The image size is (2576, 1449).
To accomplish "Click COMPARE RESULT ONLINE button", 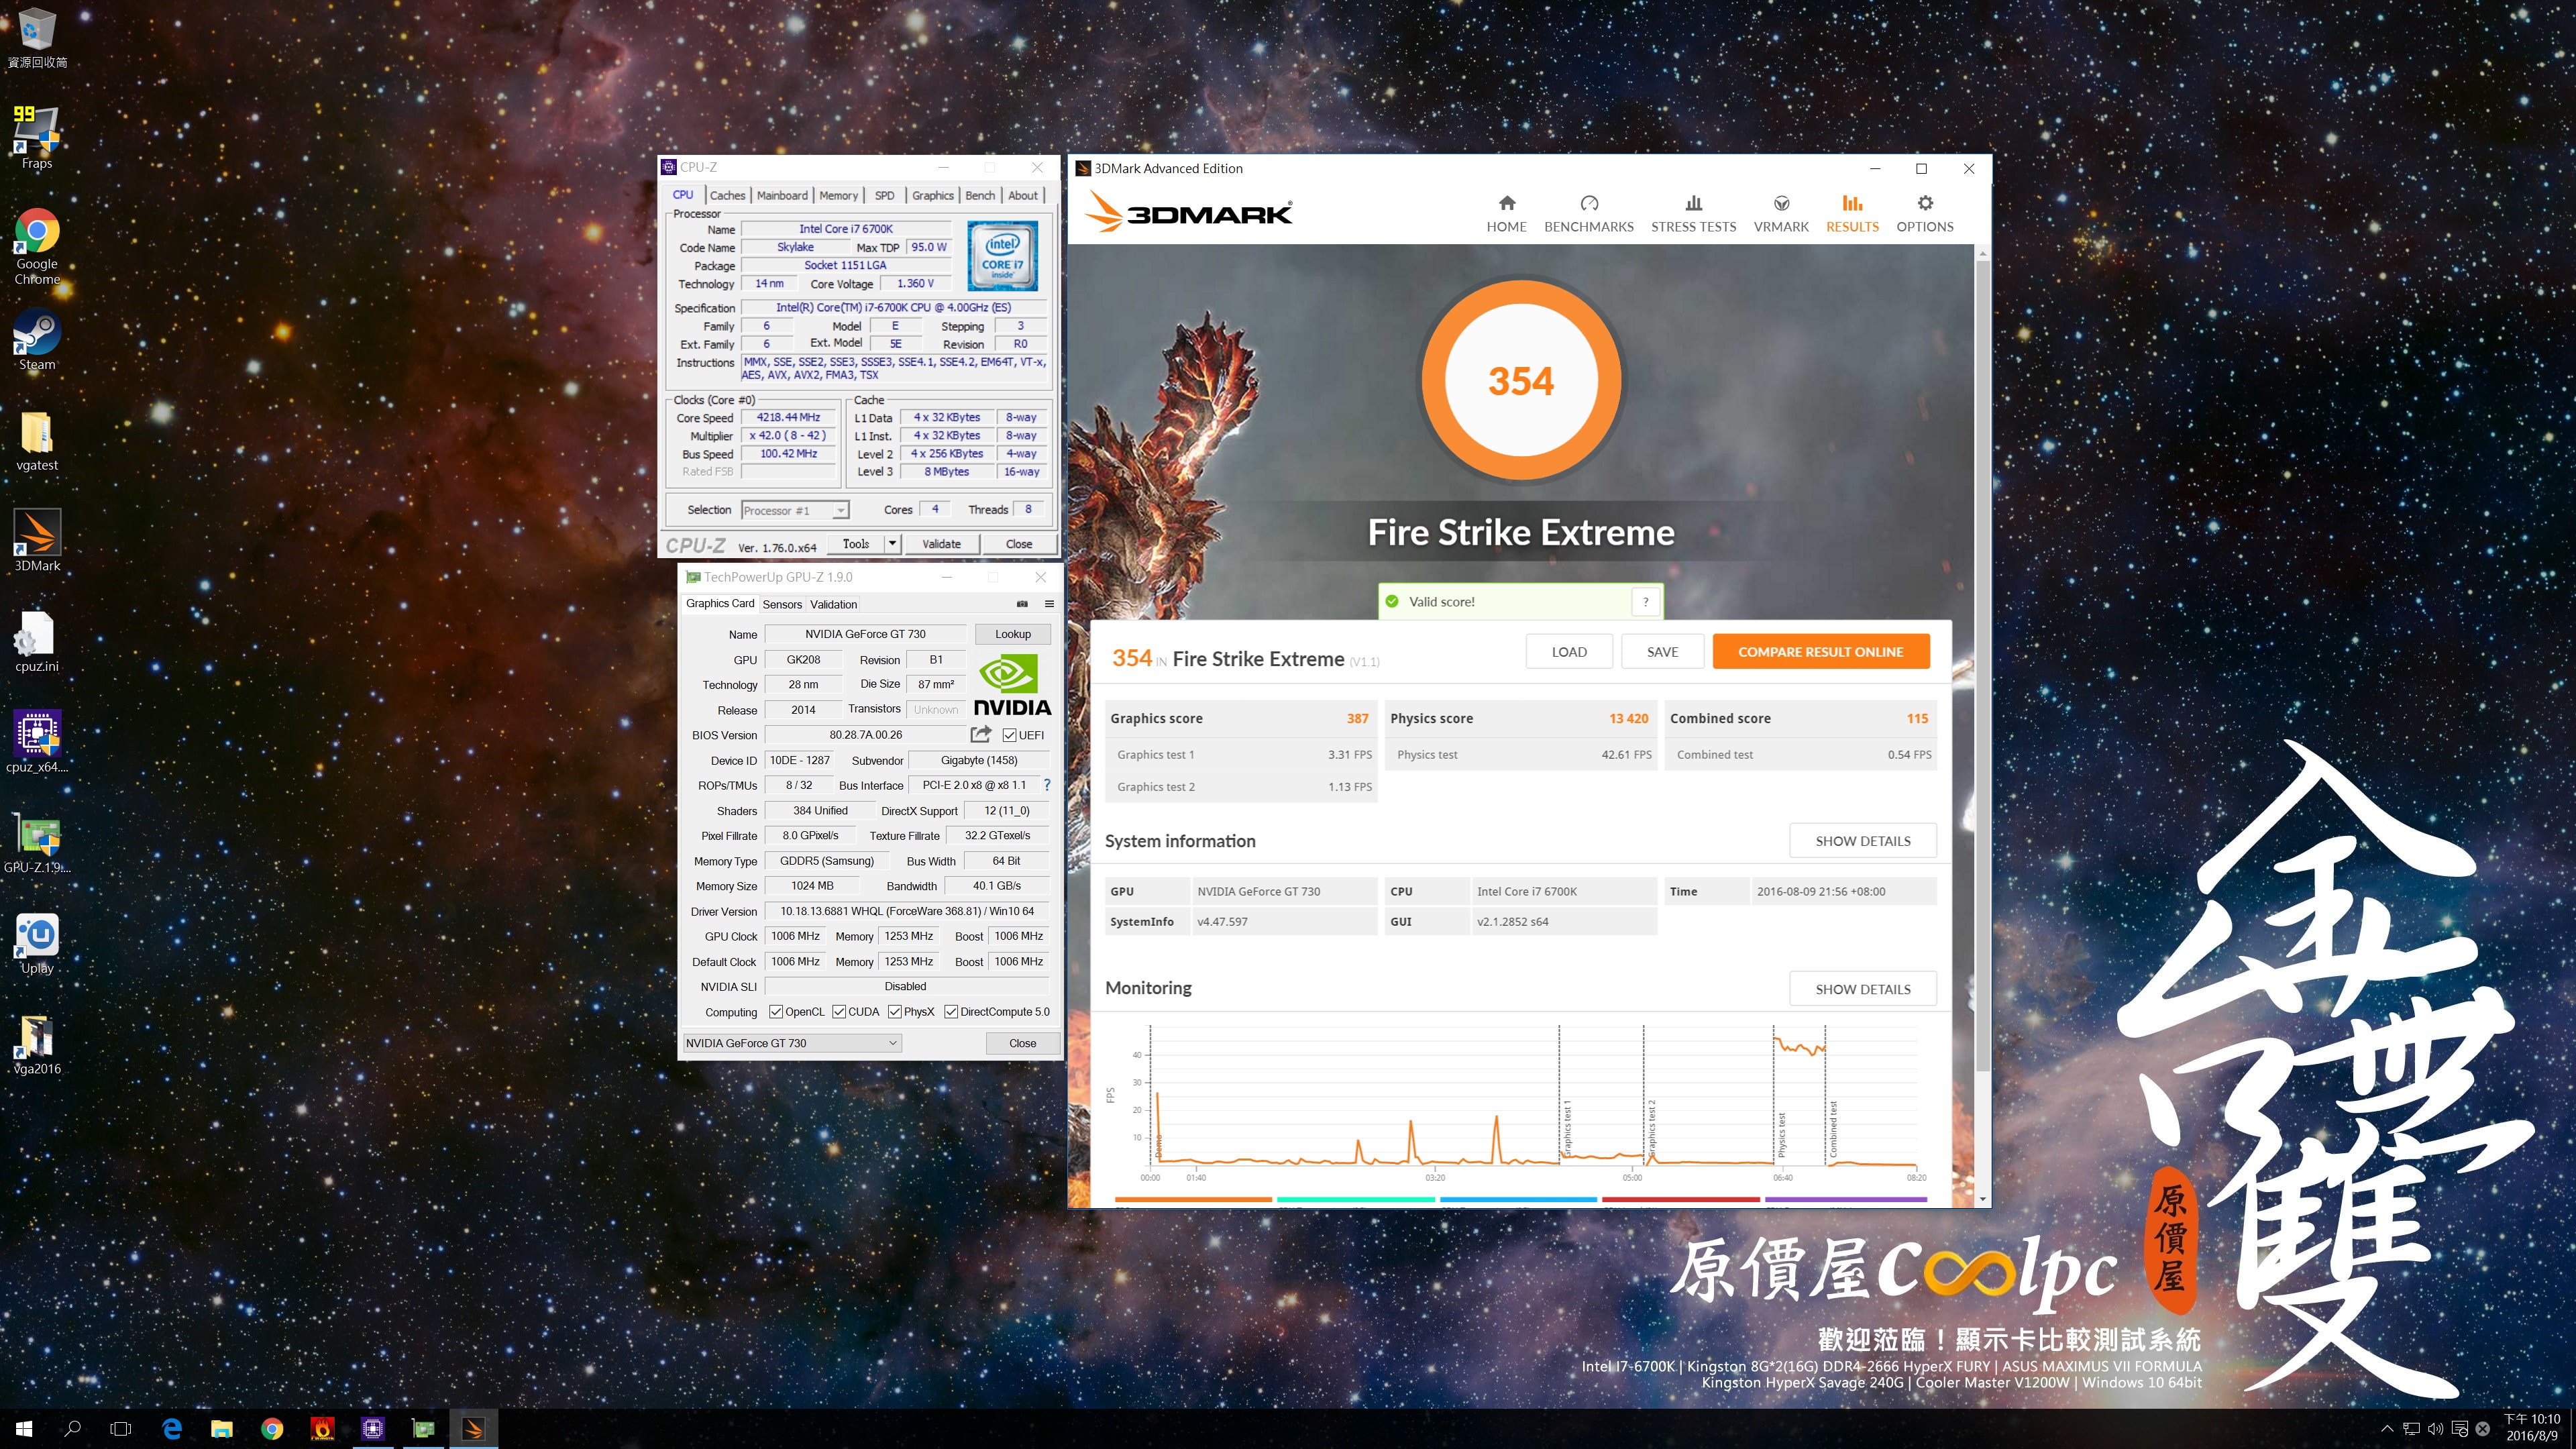I will pyautogui.click(x=1820, y=652).
